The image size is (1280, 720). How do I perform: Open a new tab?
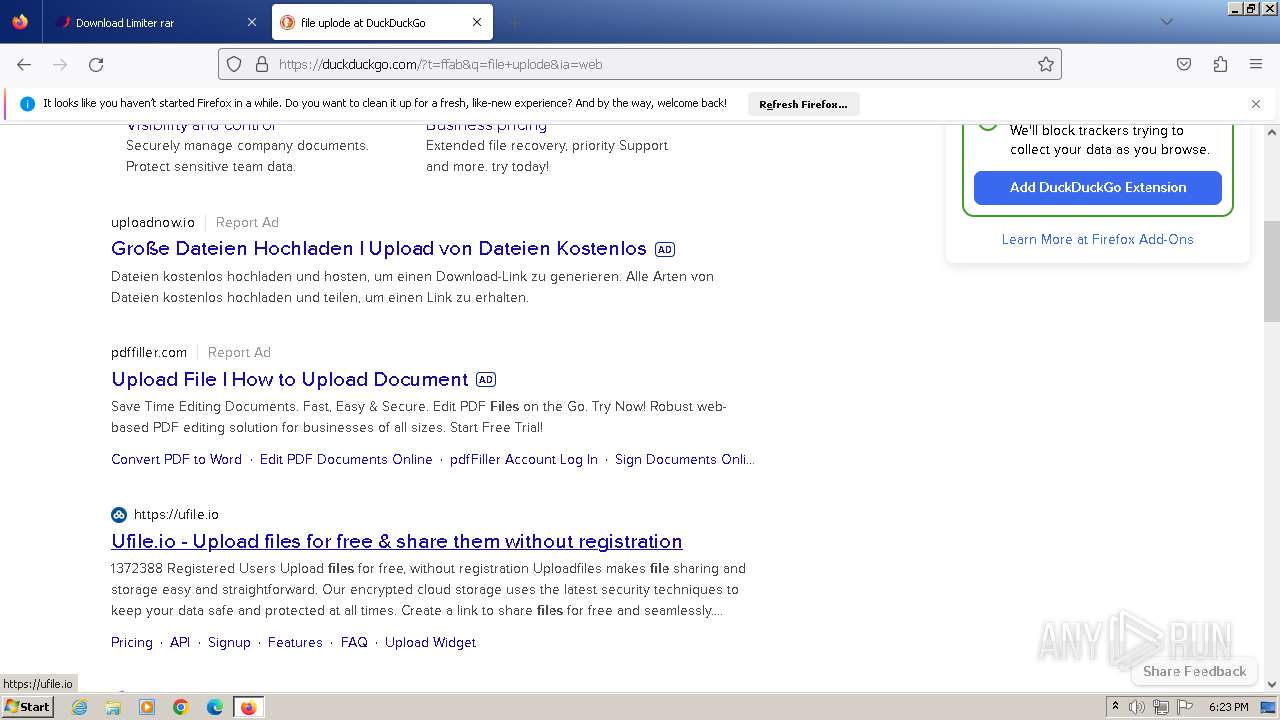click(514, 22)
